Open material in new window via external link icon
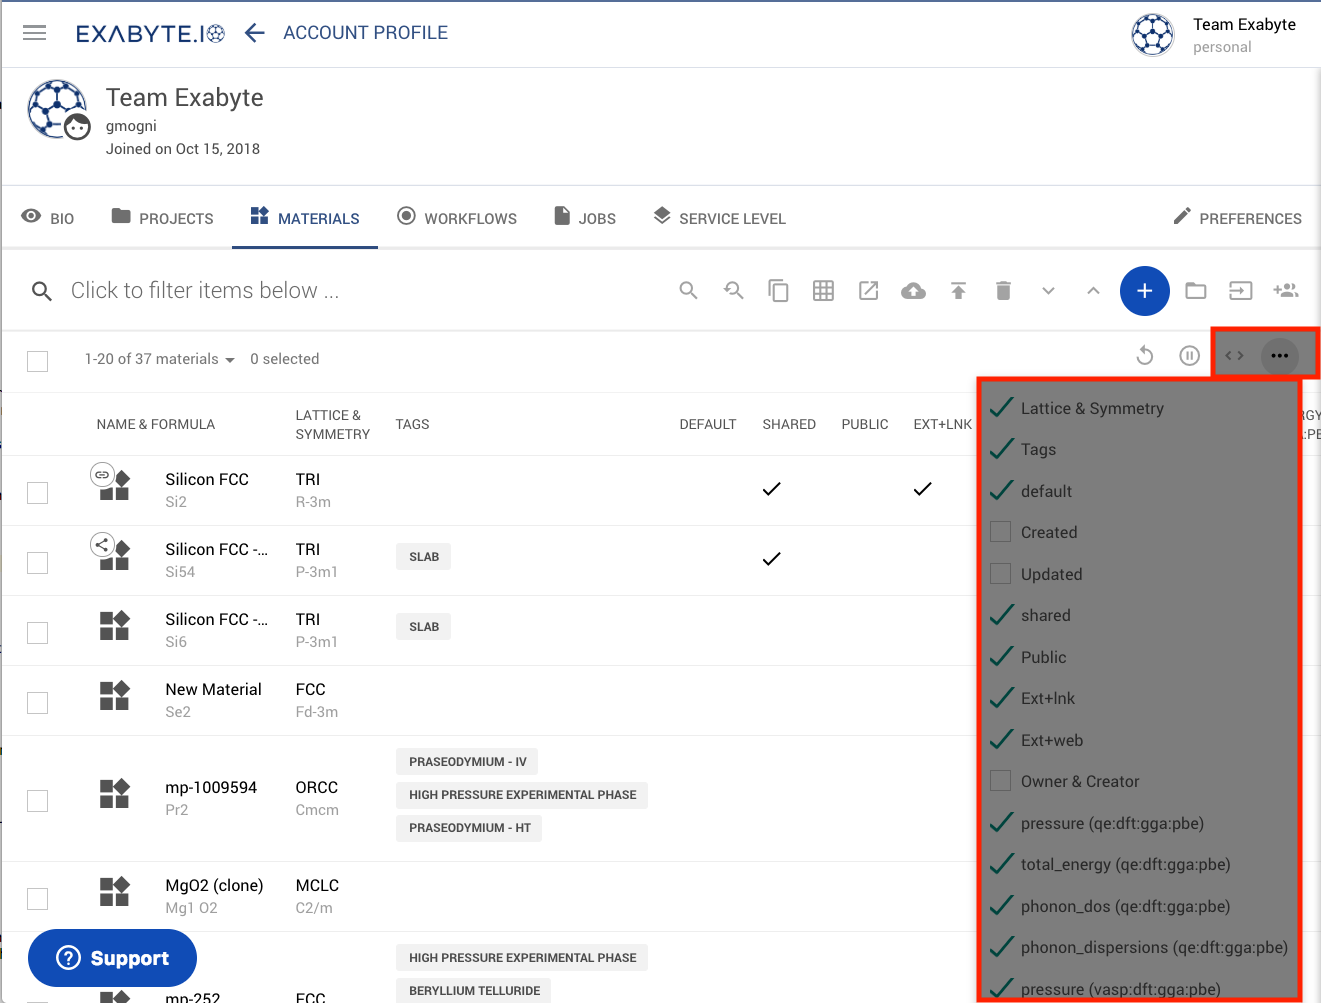Viewport: 1321px width, 1003px height. tap(868, 290)
